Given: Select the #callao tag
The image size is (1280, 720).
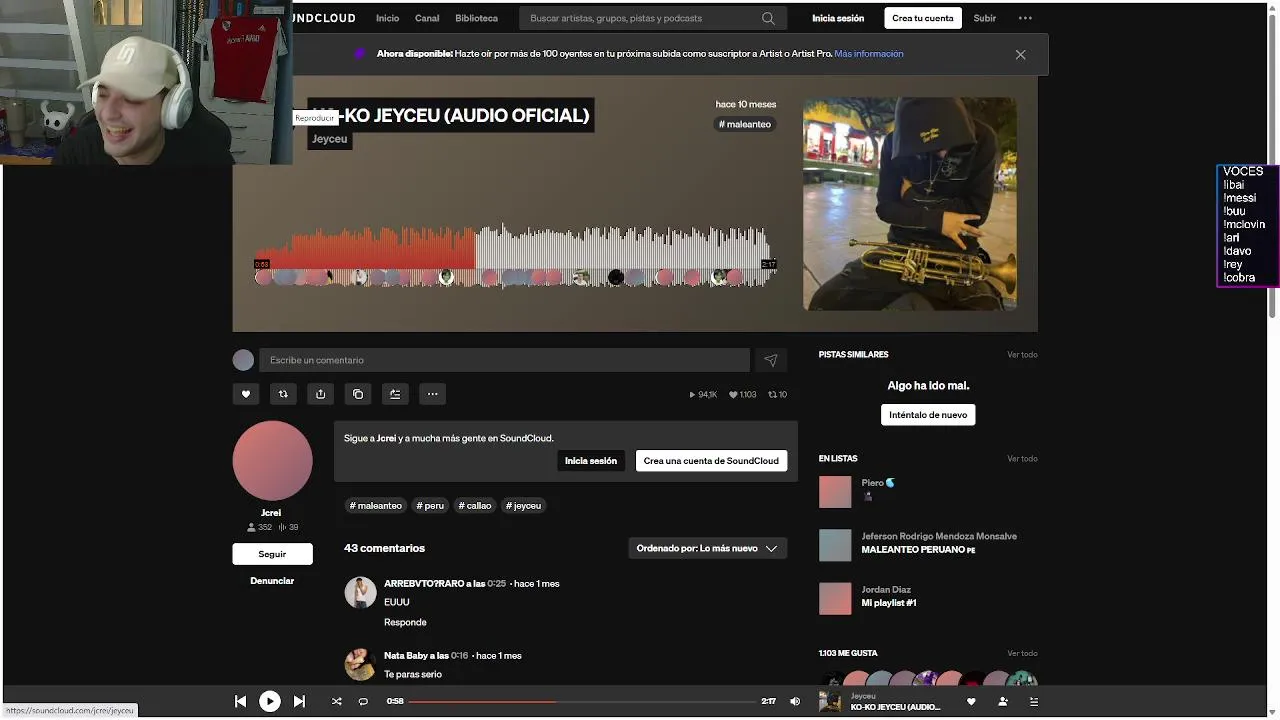Looking at the screenshot, I should click(x=475, y=506).
